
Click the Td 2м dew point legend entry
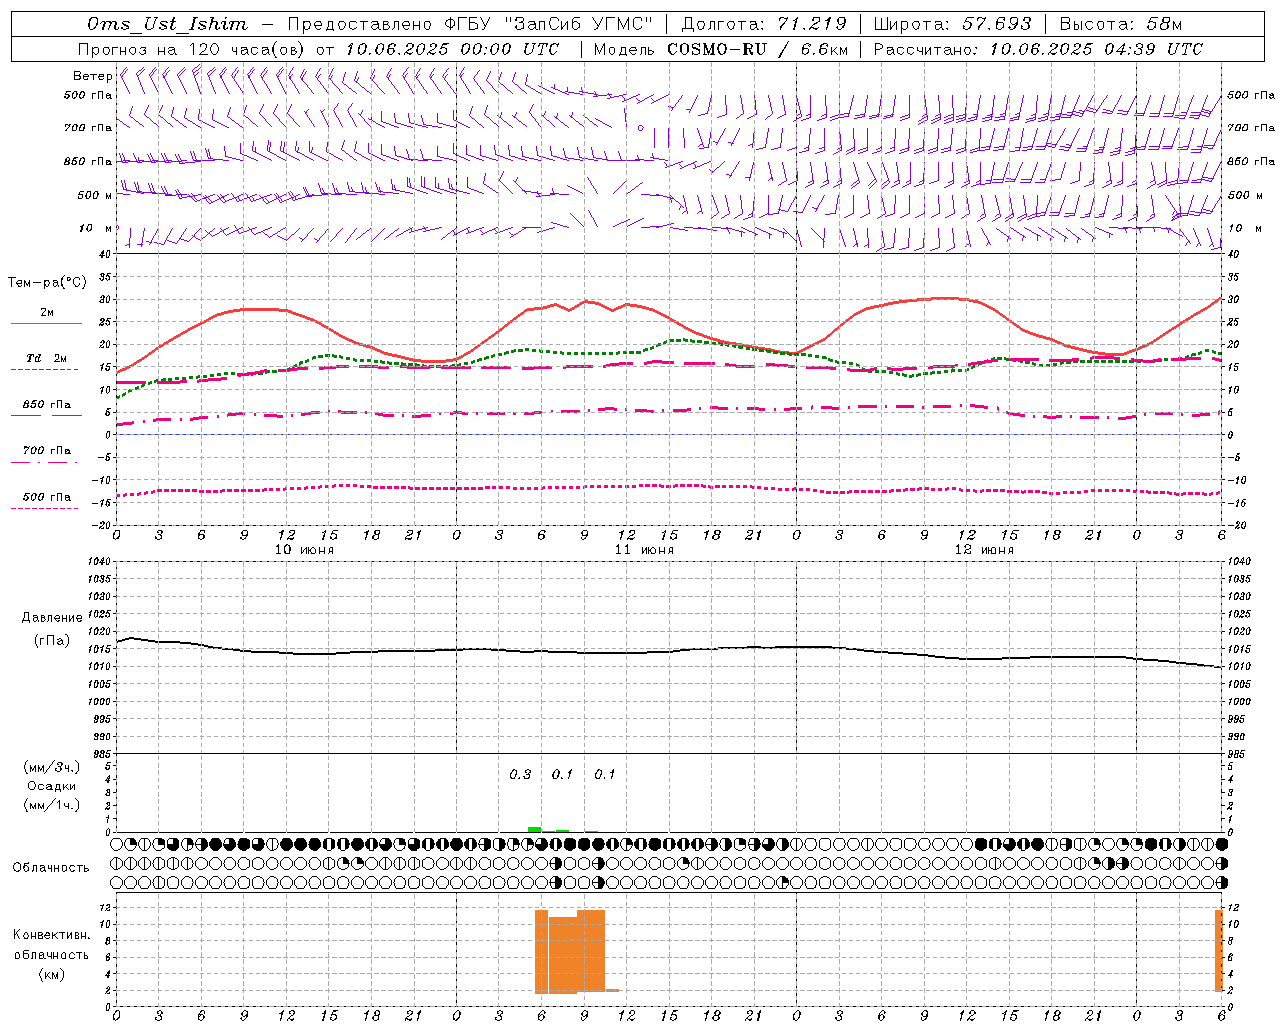tap(46, 362)
